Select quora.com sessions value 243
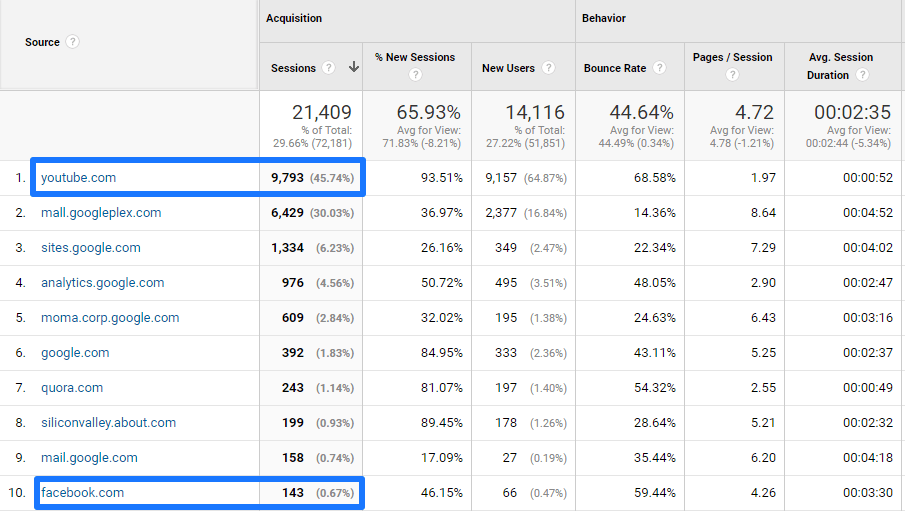905x511 pixels. coord(293,388)
